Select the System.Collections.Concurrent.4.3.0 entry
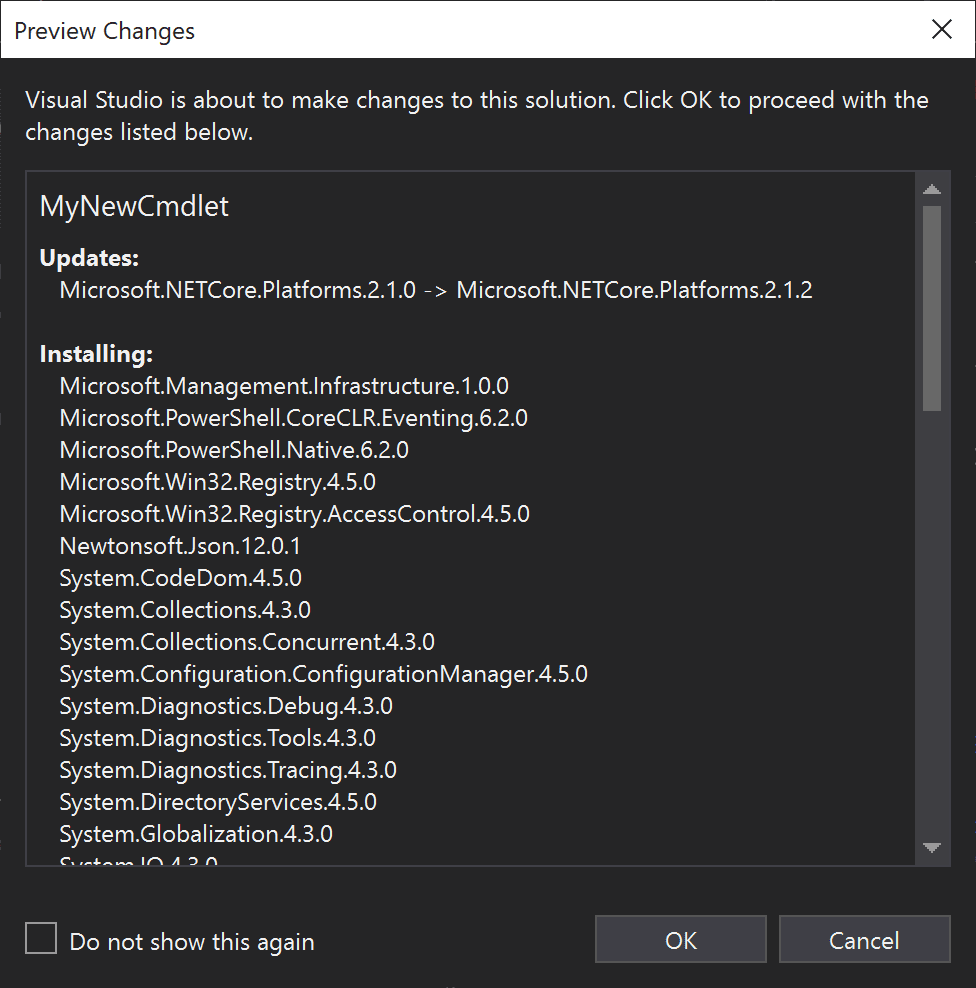976x988 pixels. (247, 642)
